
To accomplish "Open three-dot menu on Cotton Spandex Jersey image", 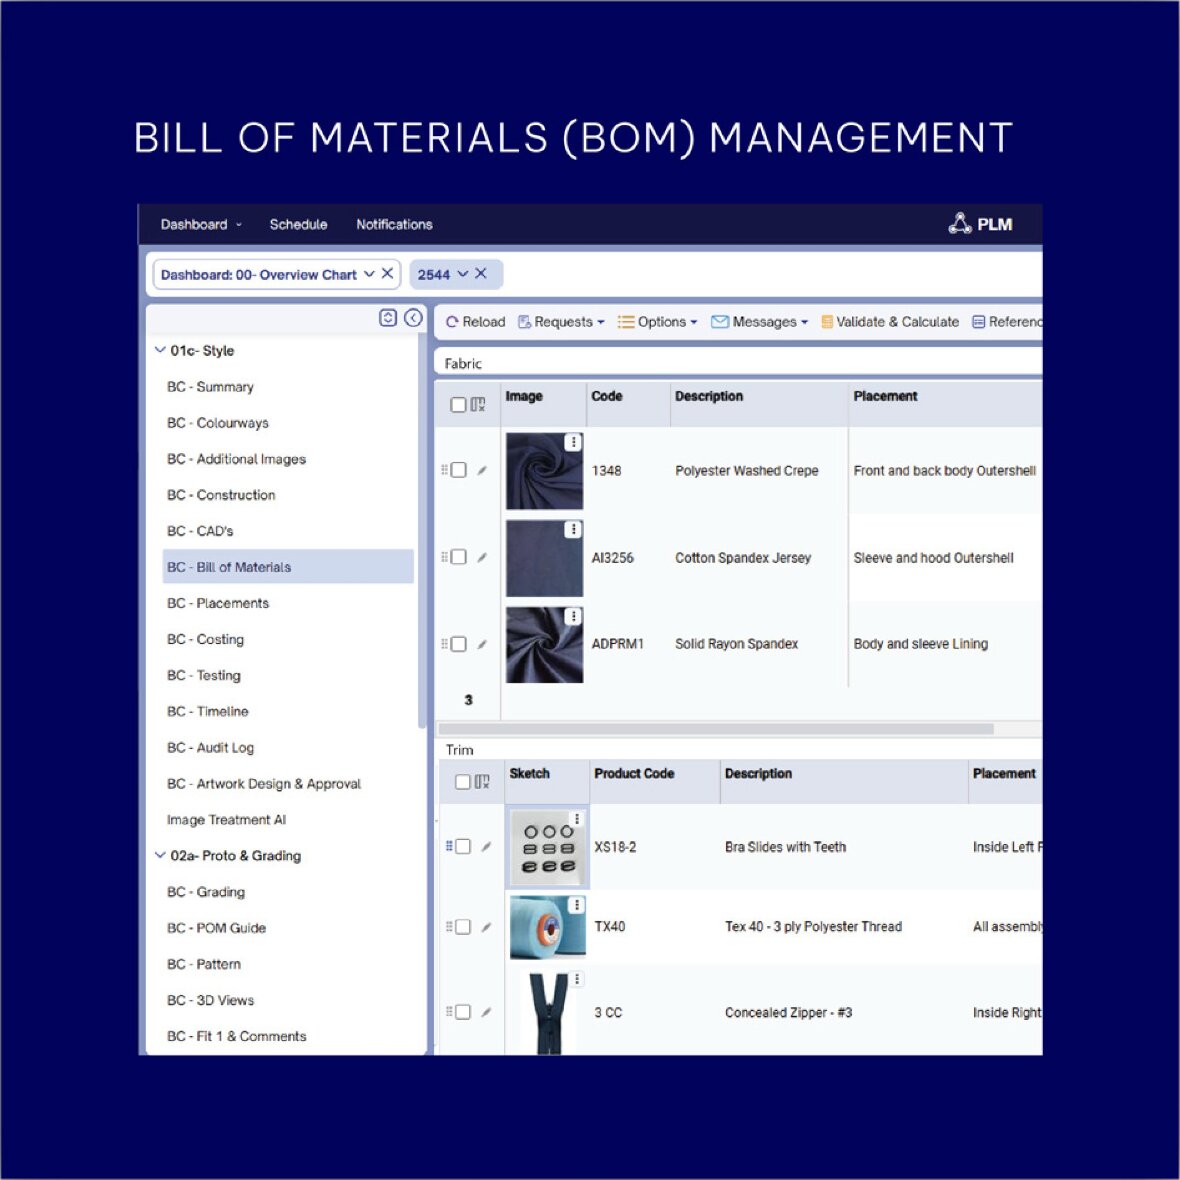I will point(573,529).
